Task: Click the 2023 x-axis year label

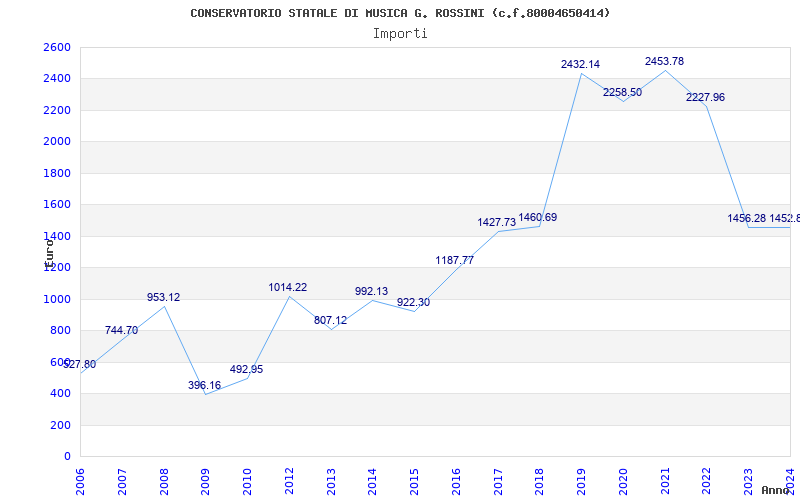Action: coord(748,481)
